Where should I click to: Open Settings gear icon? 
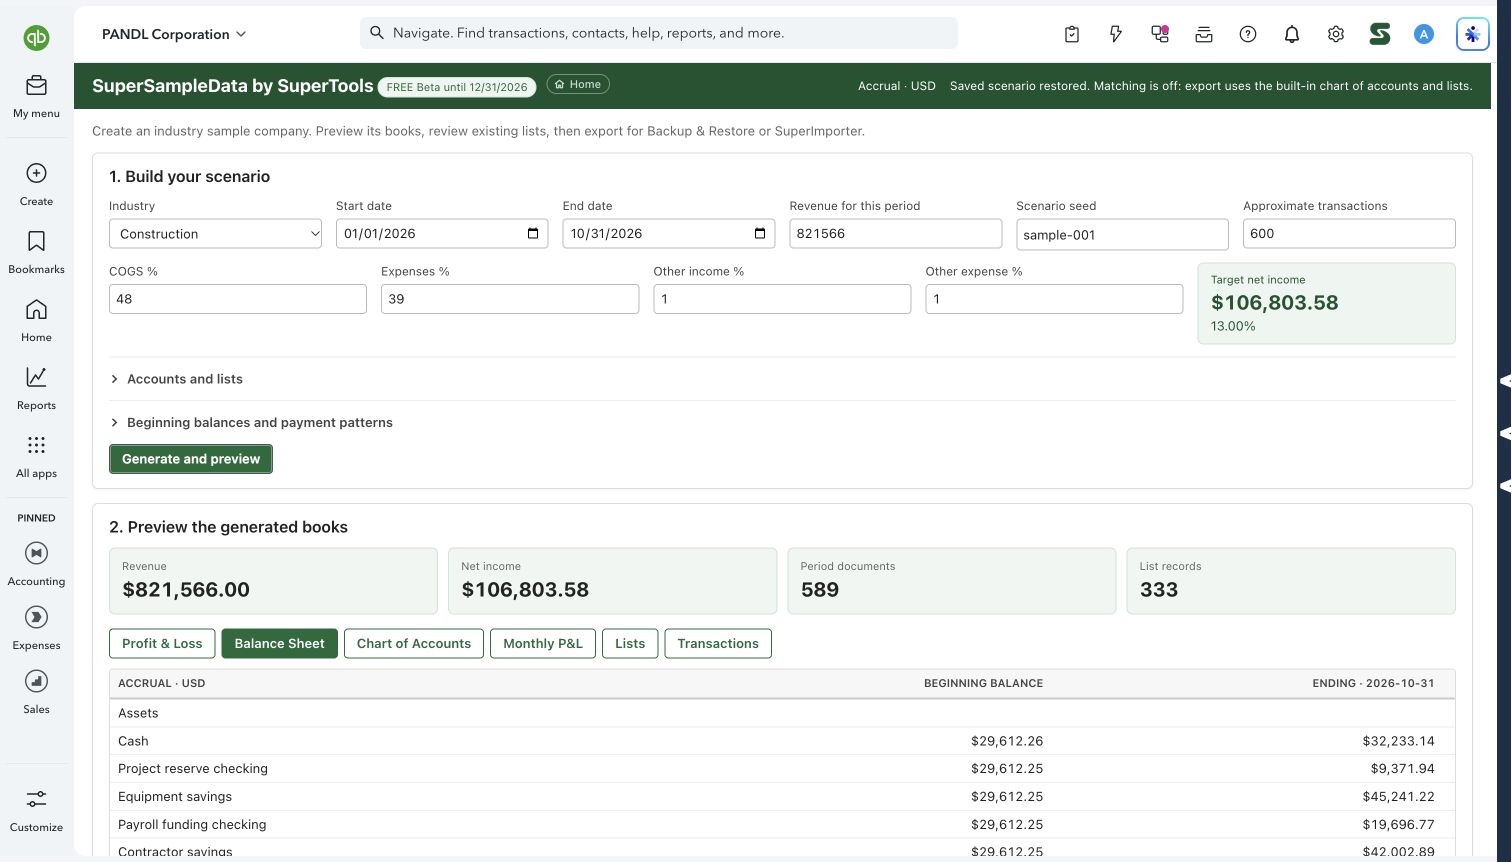pyautogui.click(x=1336, y=34)
